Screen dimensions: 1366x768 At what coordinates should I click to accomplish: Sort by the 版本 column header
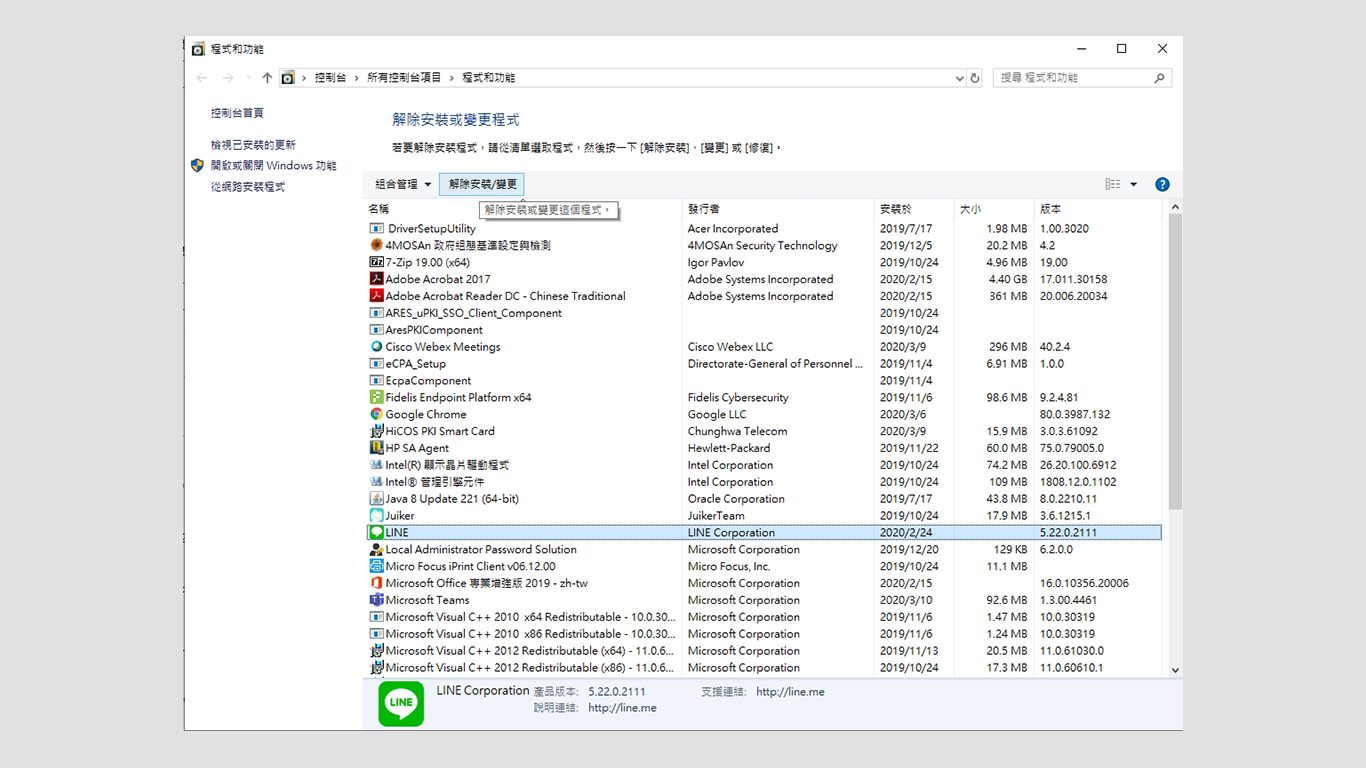(x=1098, y=209)
